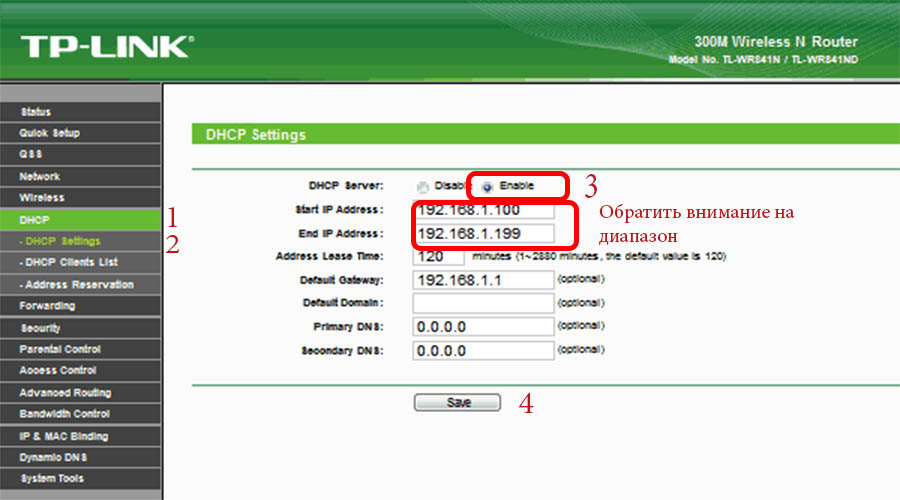Viewport: 900px width, 500px height.
Task: Click the TP-LINK logo
Action: coord(106,45)
